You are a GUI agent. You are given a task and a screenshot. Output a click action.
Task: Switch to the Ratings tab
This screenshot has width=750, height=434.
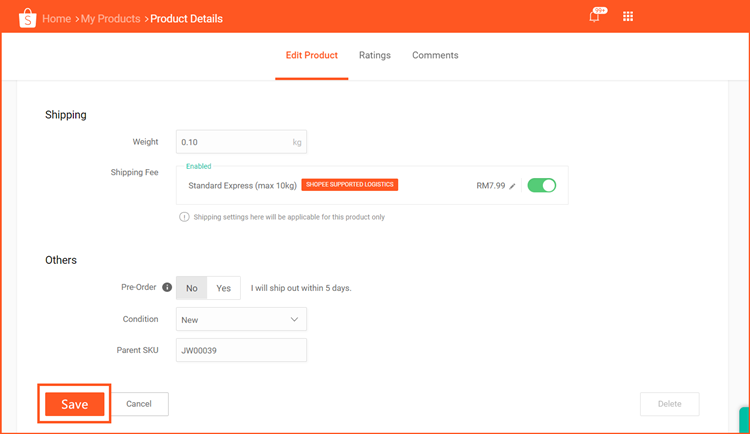[x=375, y=55]
